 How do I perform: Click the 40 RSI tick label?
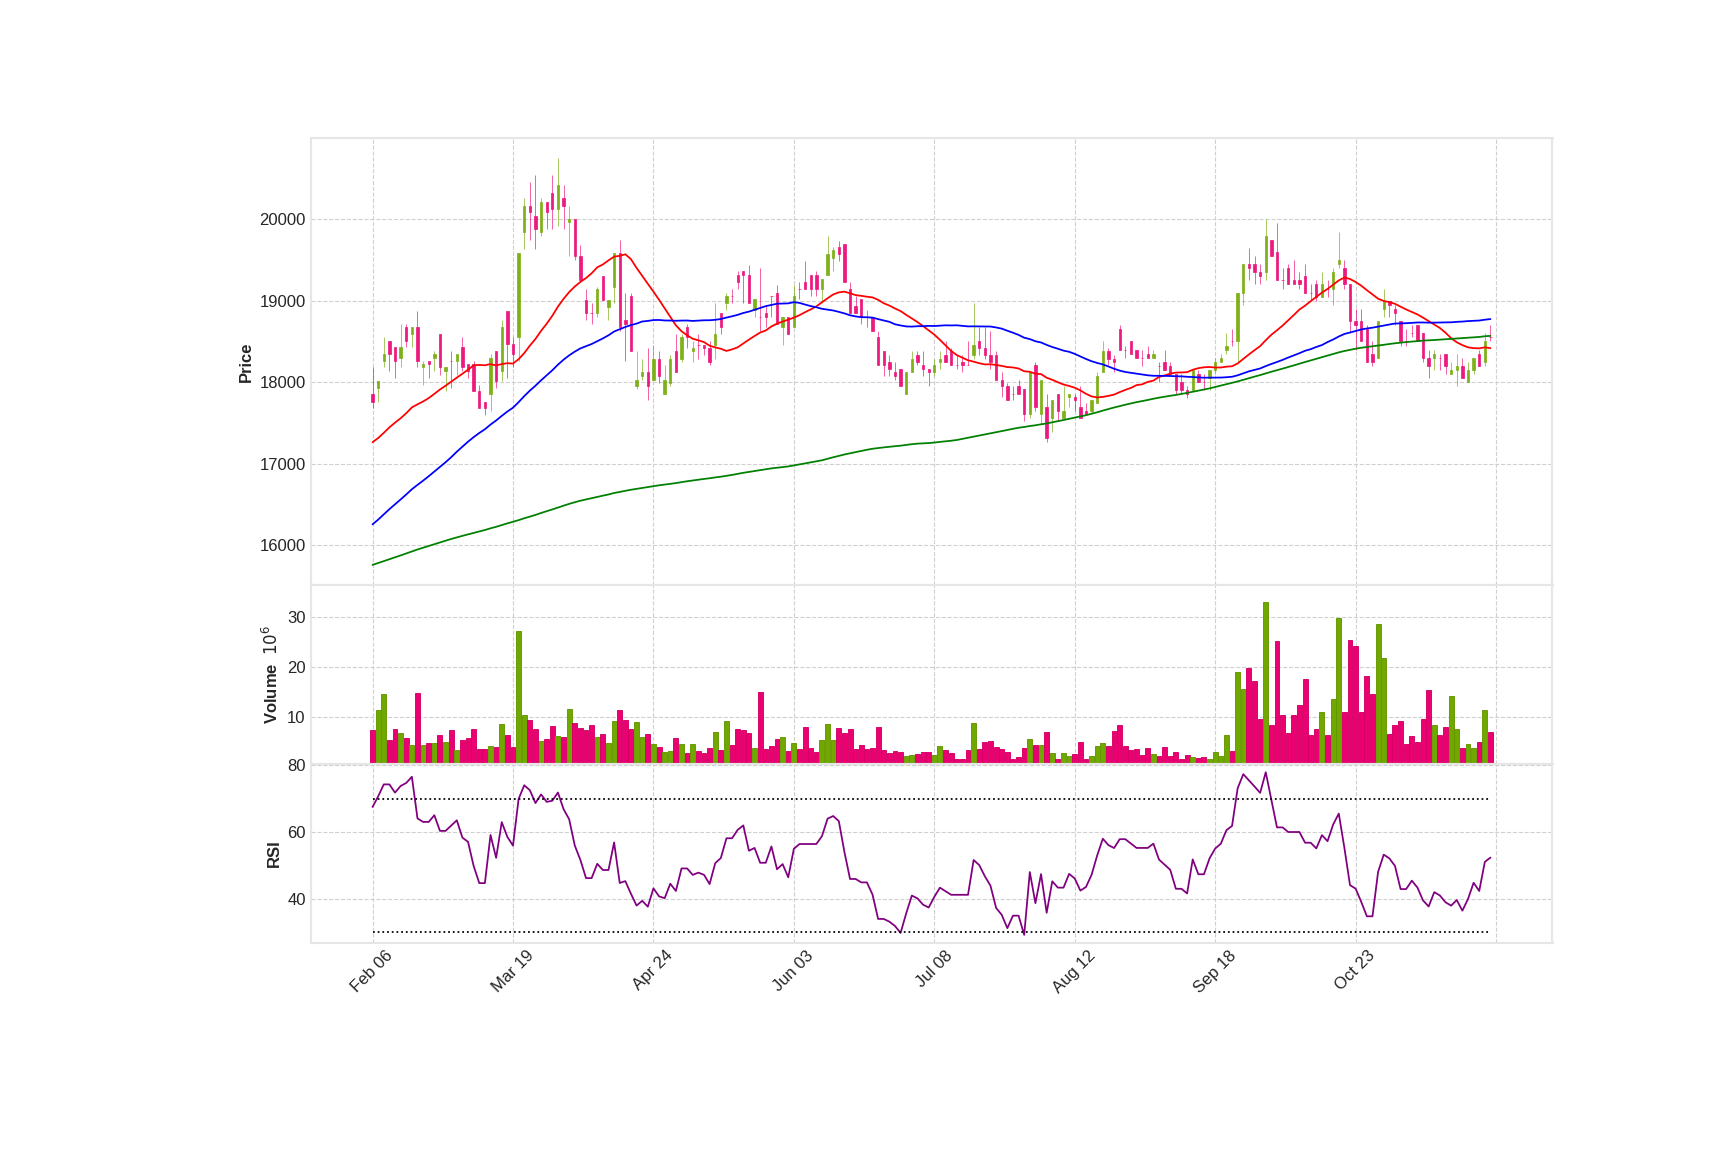click(297, 900)
